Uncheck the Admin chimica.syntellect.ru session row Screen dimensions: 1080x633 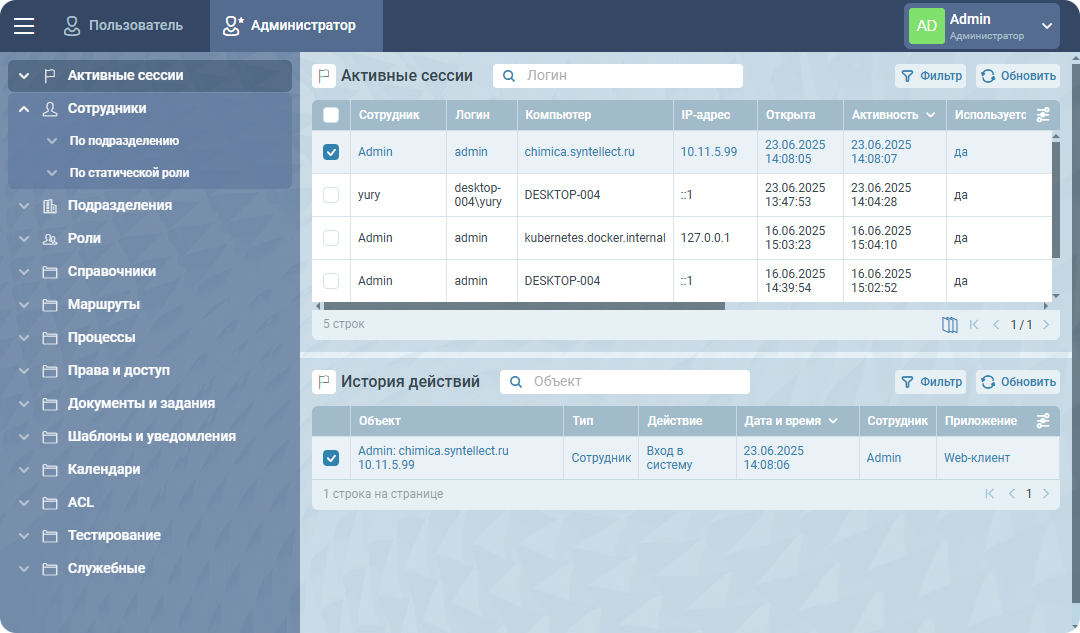pos(331,152)
